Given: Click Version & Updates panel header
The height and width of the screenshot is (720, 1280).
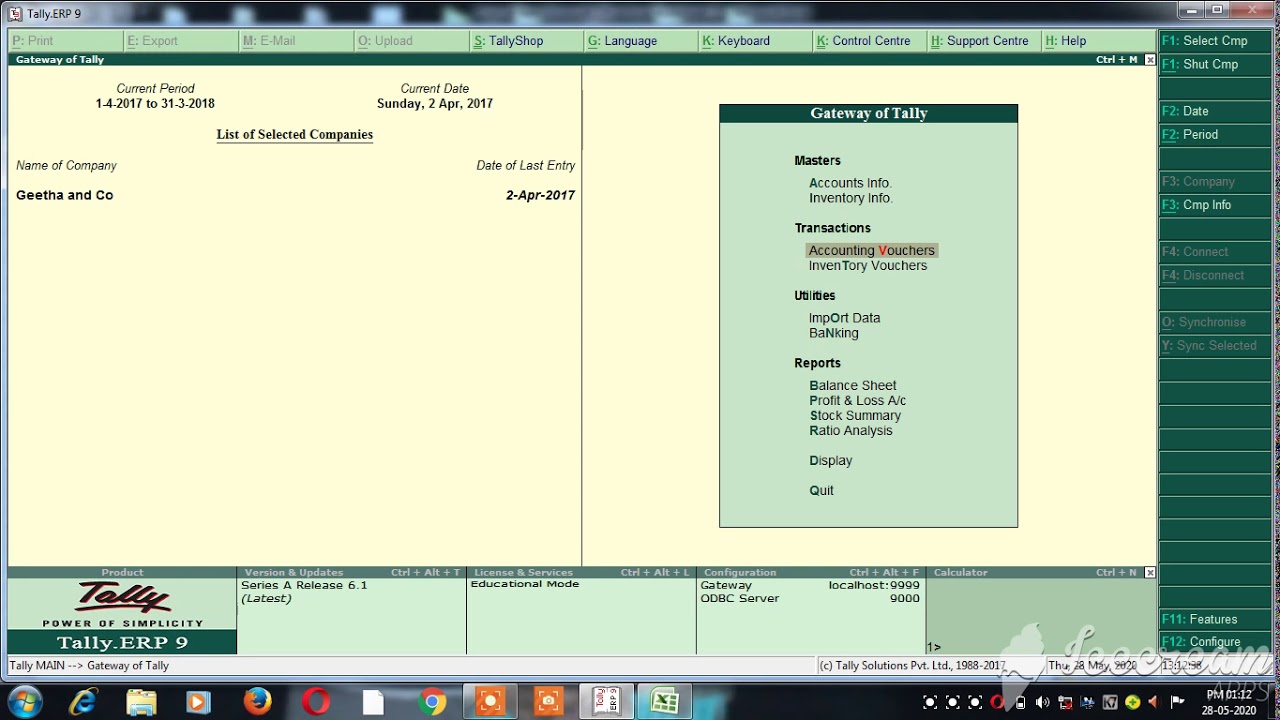Looking at the screenshot, I should 351,573.
